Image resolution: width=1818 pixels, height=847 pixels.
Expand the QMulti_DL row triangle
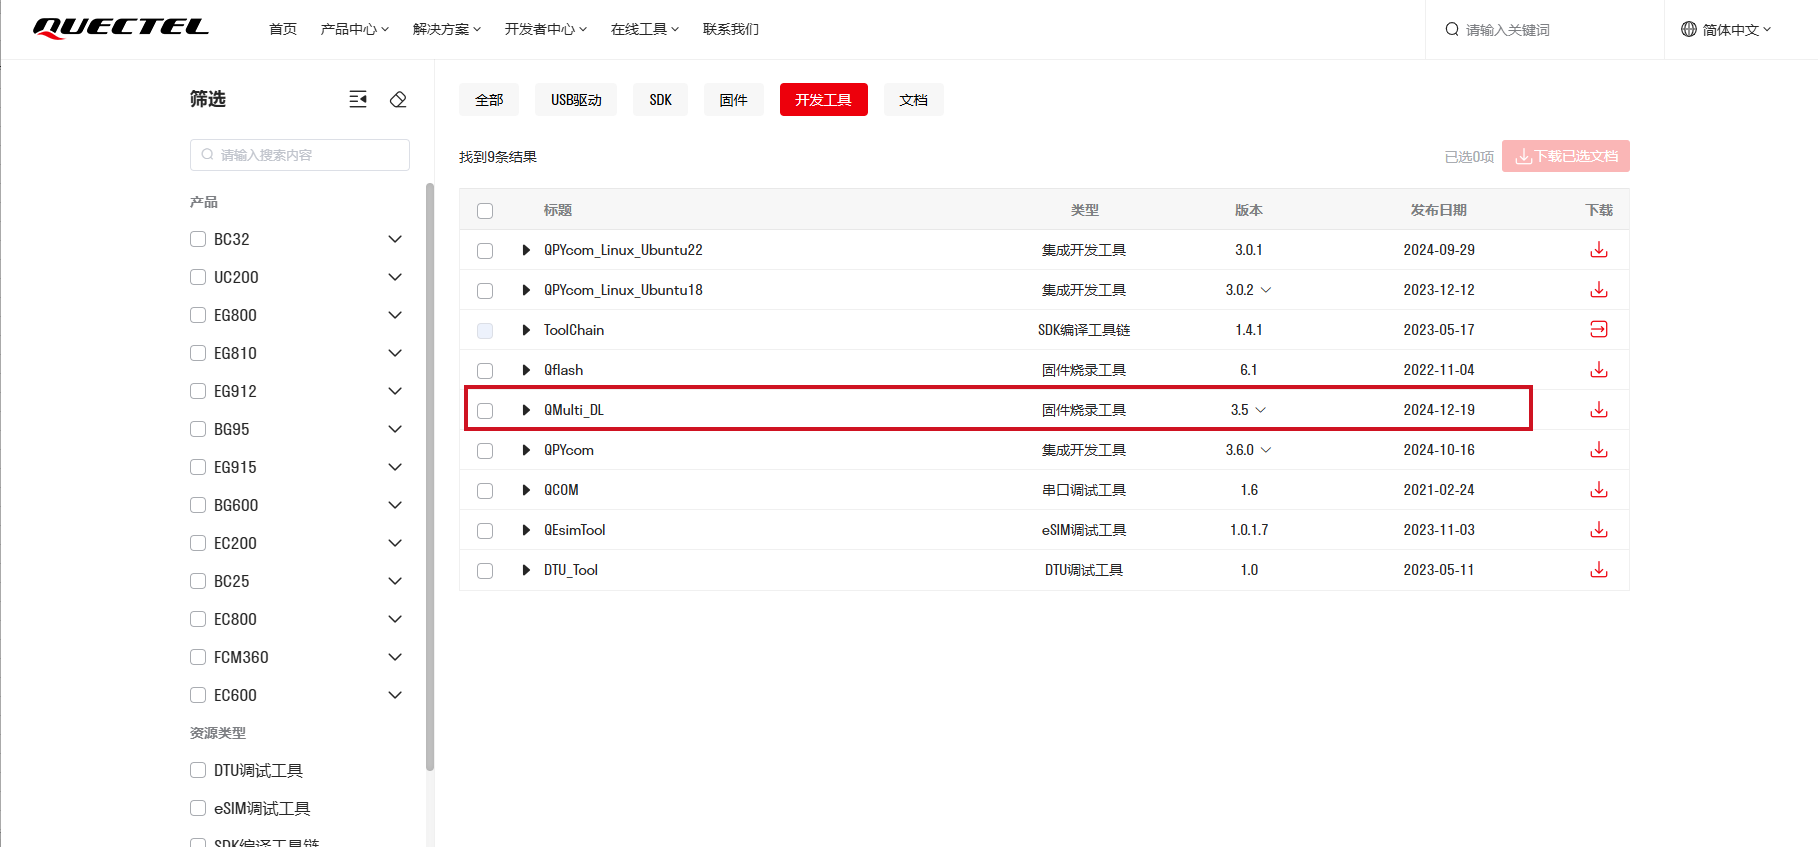[x=526, y=410]
